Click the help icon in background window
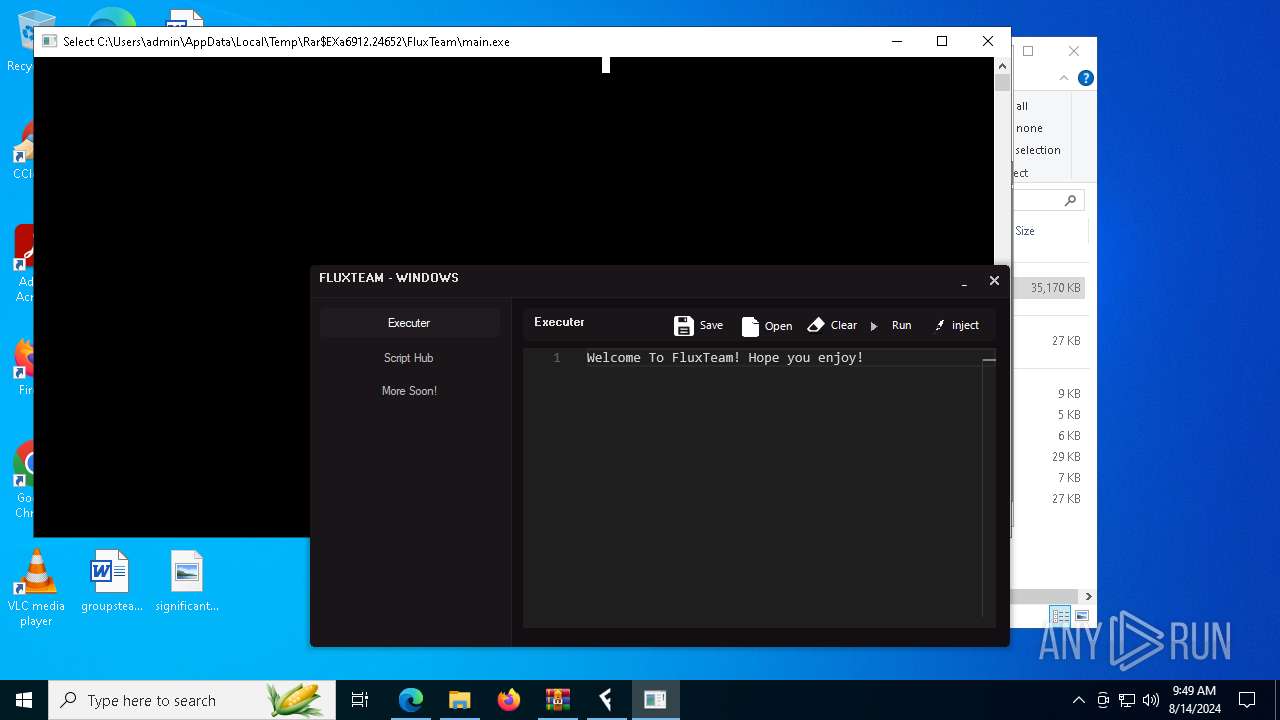Viewport: 1280px width, 720px height. [x=1085, y=78]
